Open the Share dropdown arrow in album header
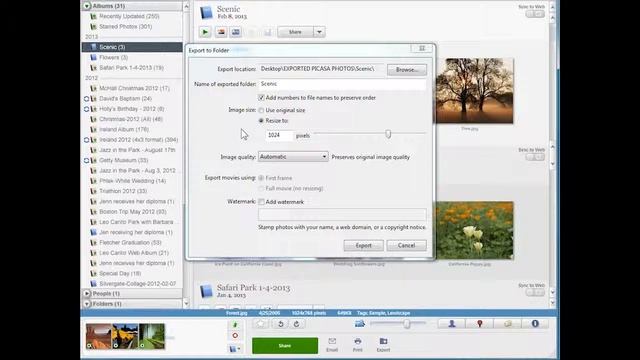Screen dimensions: 640x360 [x=320, y=32]
